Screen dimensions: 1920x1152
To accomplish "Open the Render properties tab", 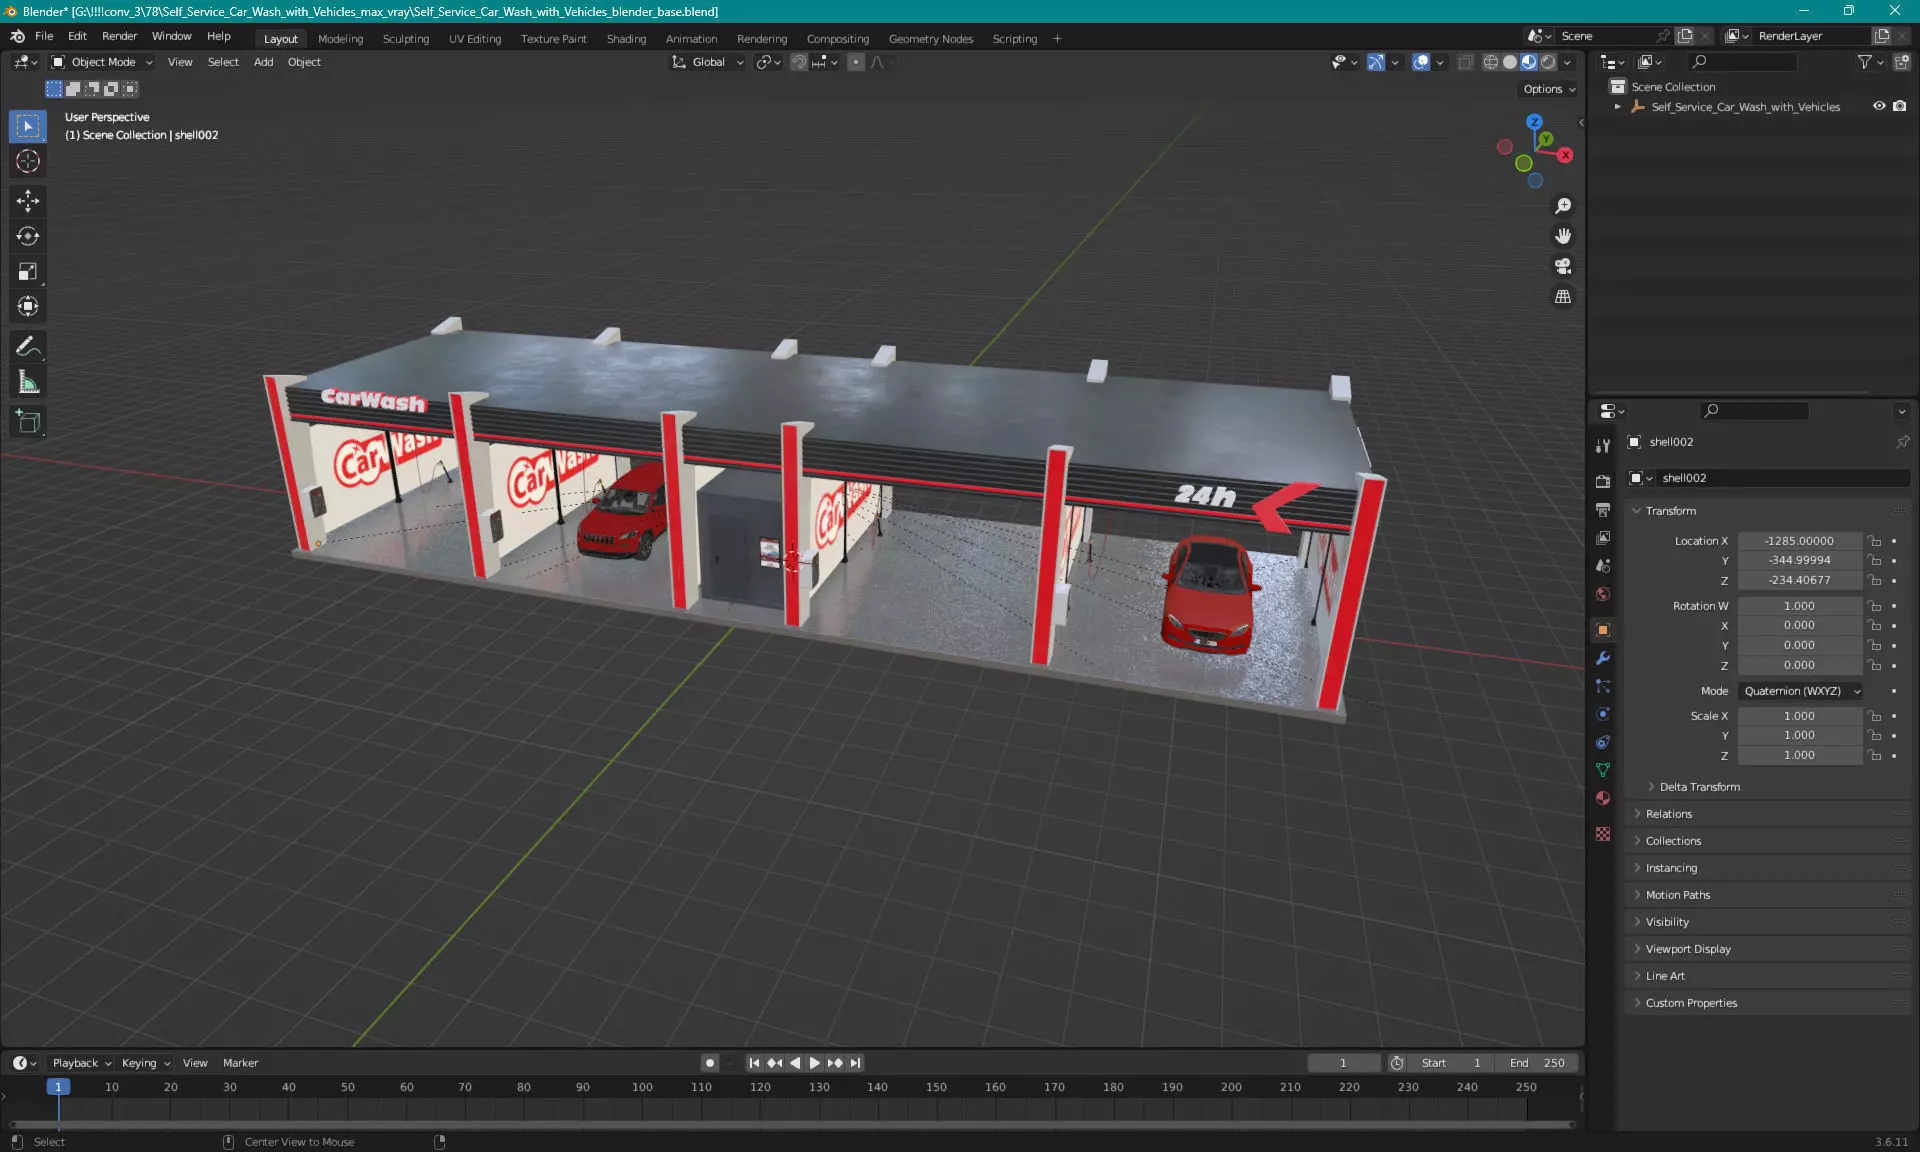I will point(1603,481).
